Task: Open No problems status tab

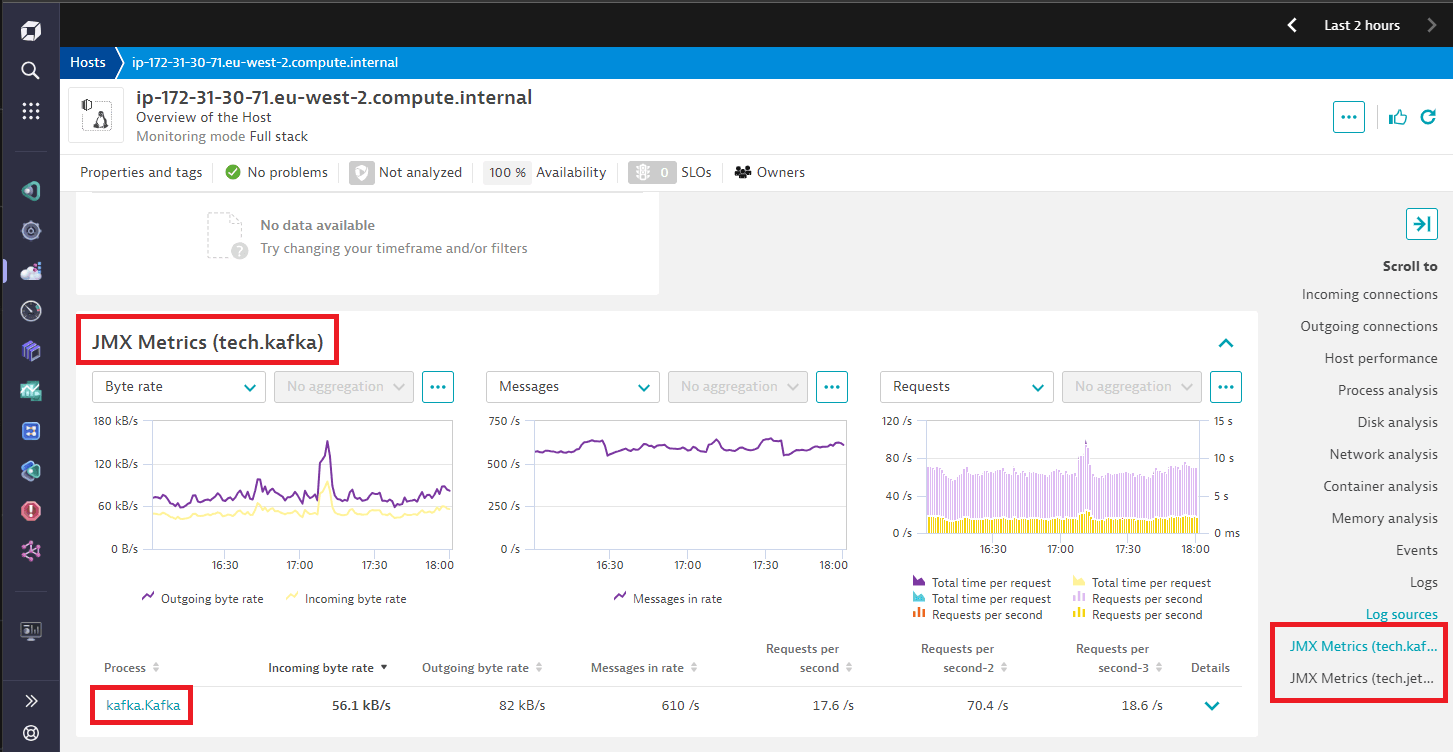Action: [x=276, y=172]
